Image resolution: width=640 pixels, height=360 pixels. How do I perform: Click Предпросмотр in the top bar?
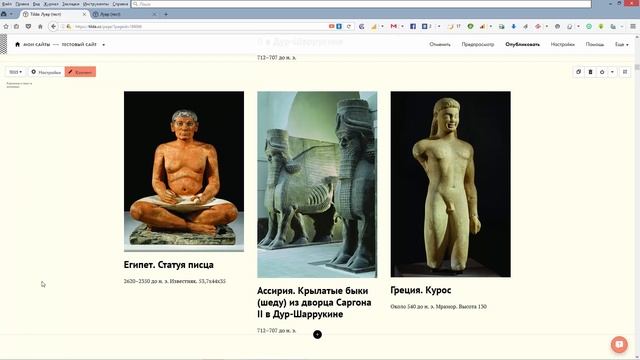tap(478, 44)
